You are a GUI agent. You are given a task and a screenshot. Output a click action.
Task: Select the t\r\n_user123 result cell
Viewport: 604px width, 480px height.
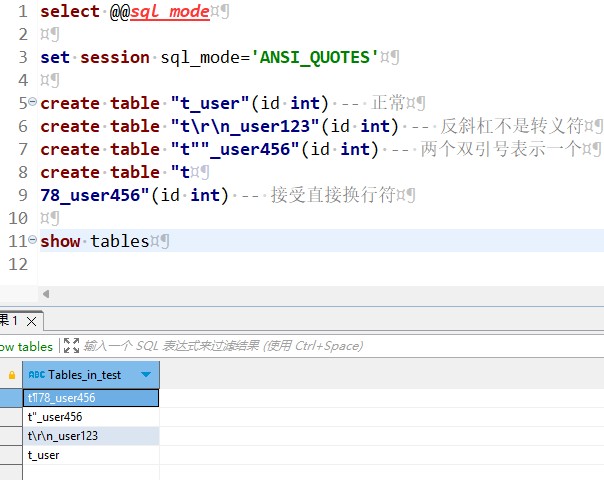[90, 436]
